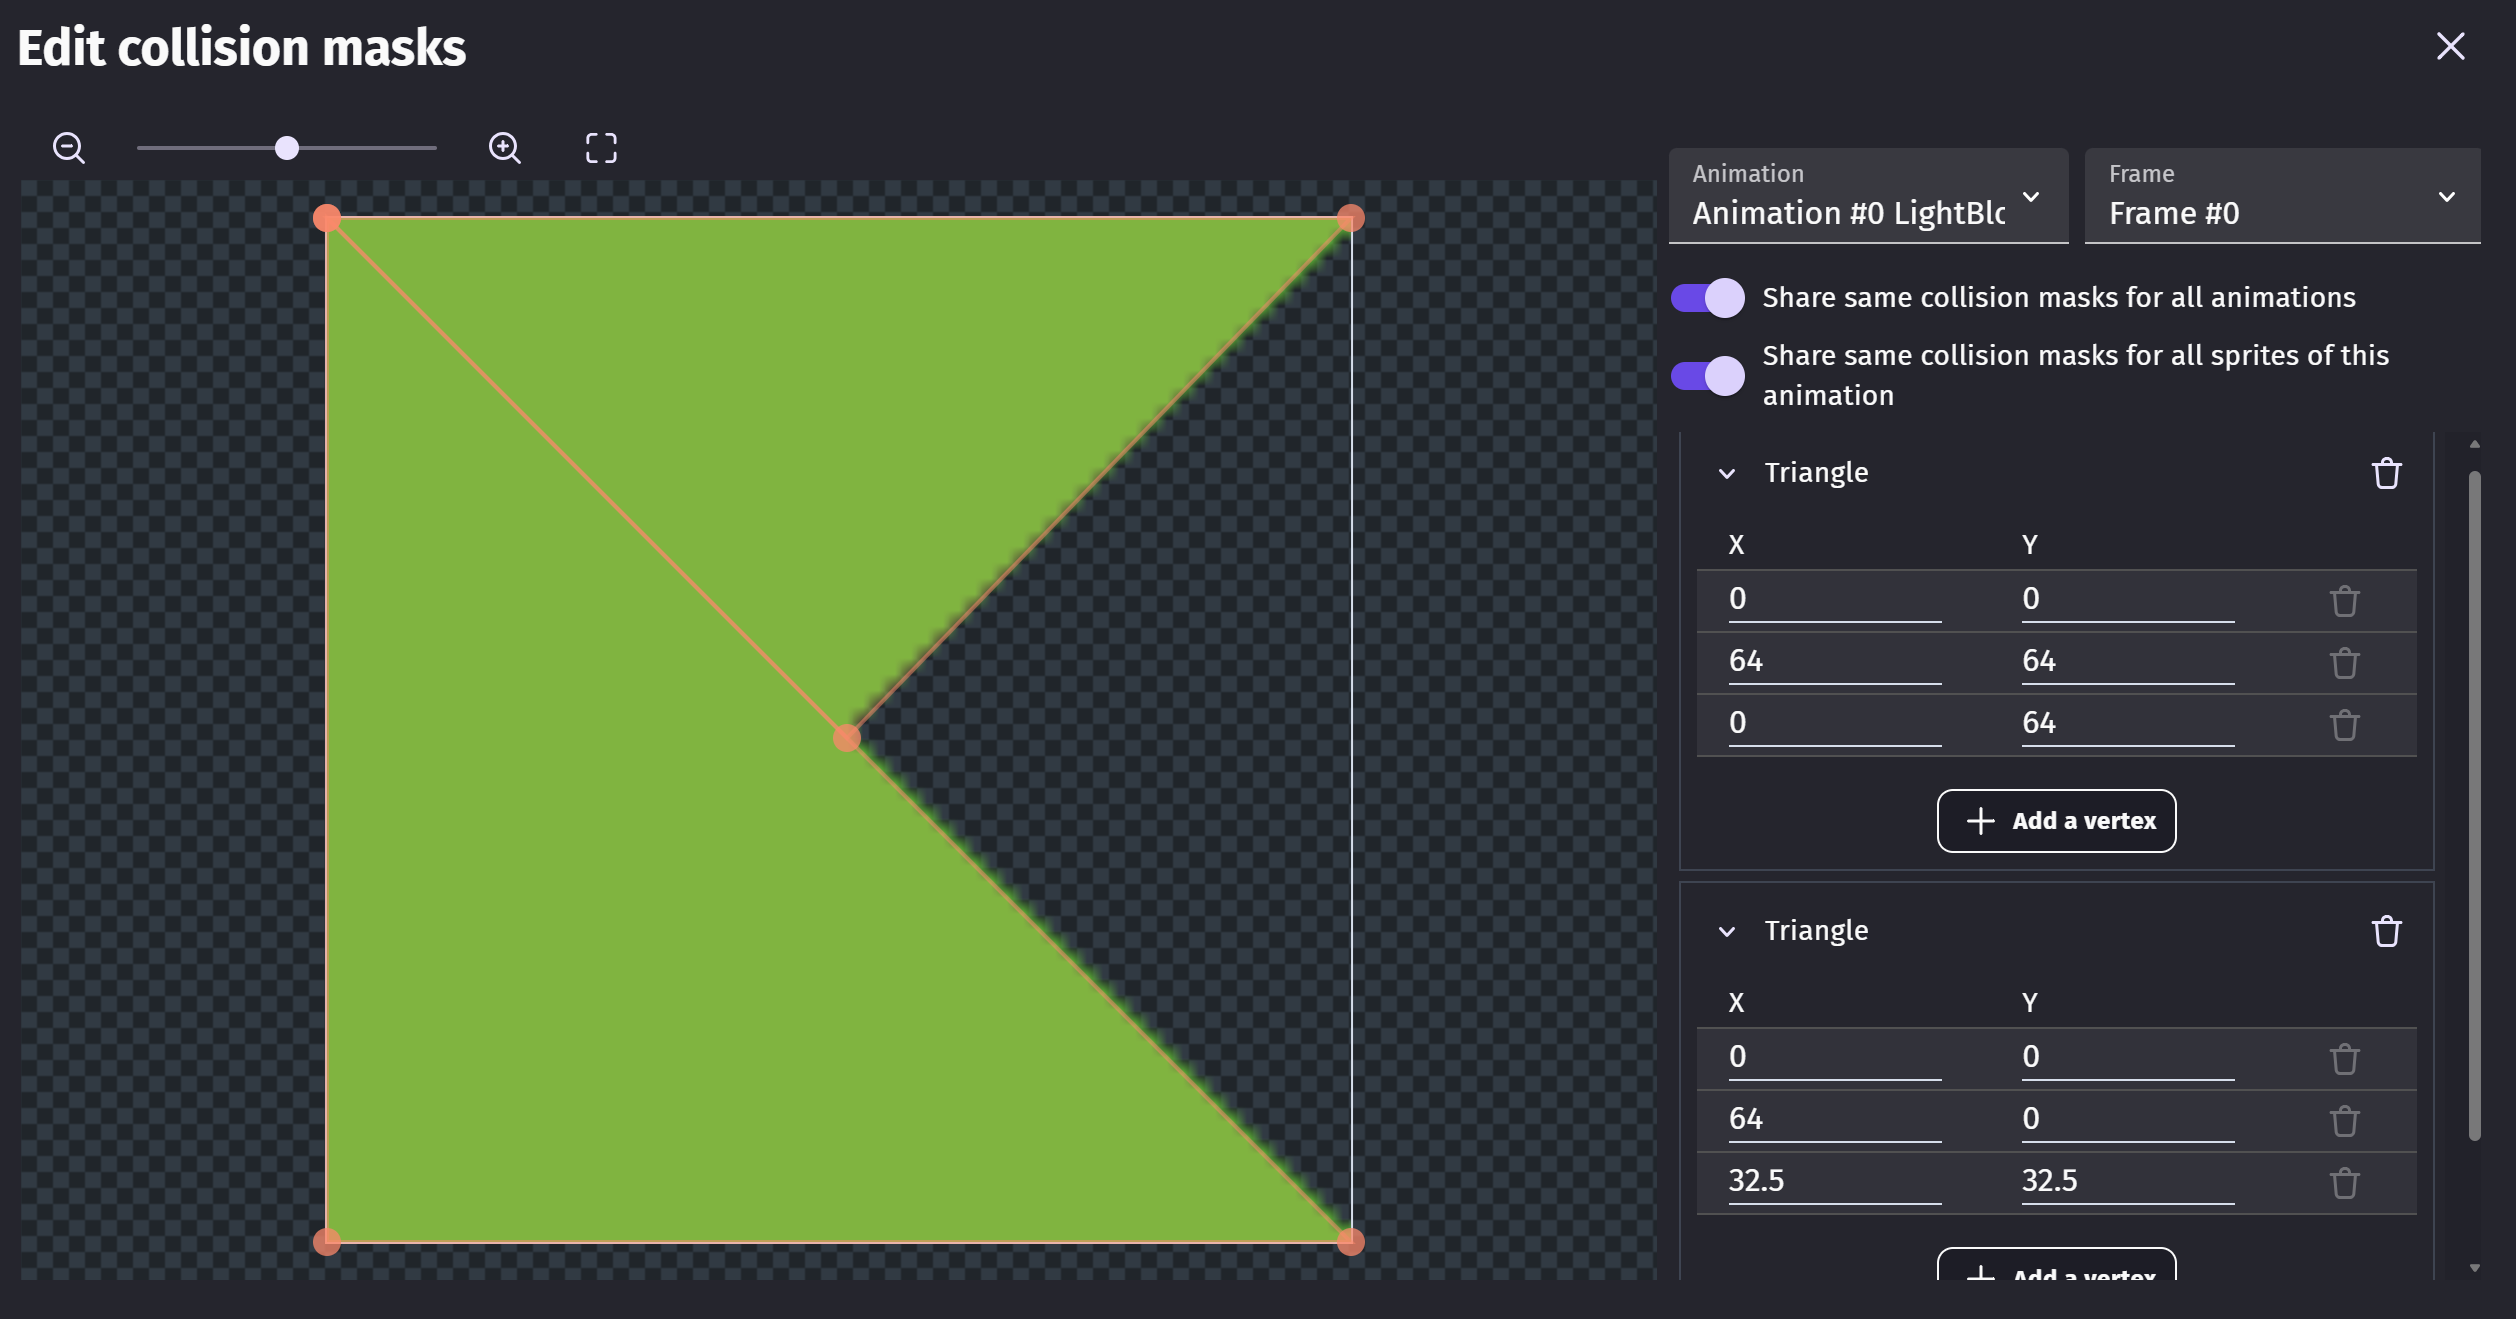Click Add a vertex in first triangle
Image resolution: width=2516 pixels, height=1319 pixels.
pyautogui.click(x=2056, y=821)
